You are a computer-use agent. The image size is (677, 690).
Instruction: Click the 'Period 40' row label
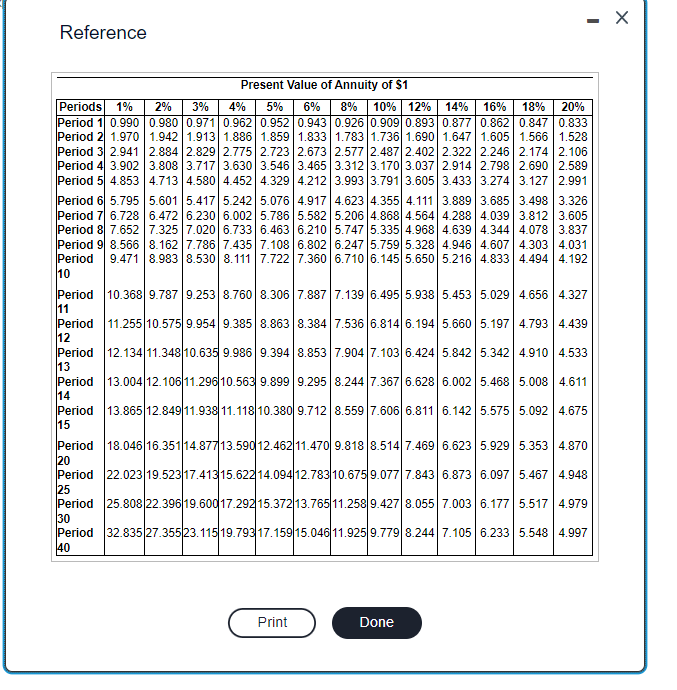pyautogui.click(x=75, y=540)
